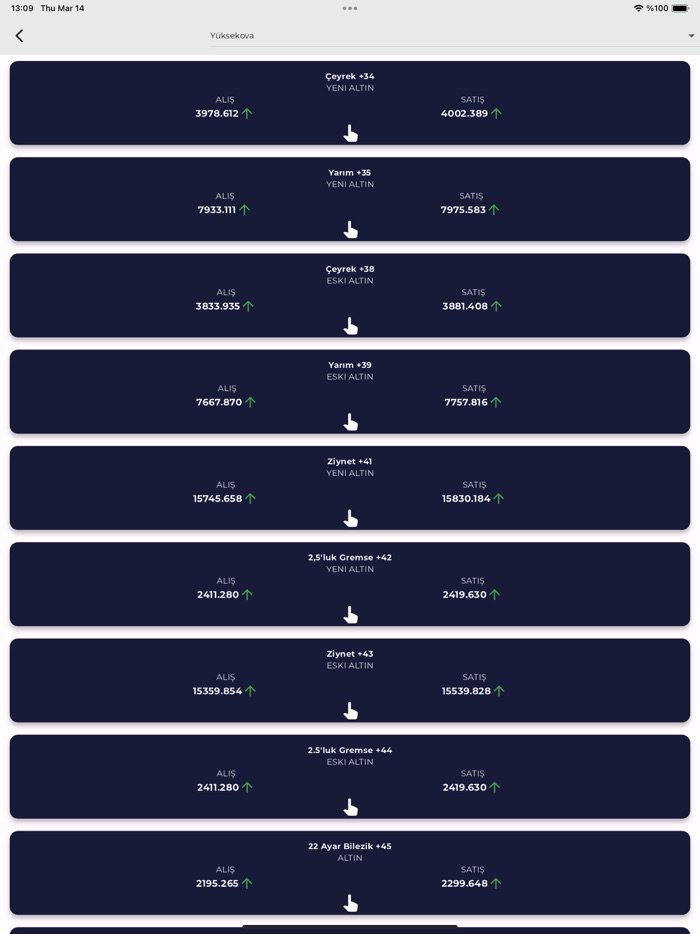Tap the hand pointer icon on Ziynet +43 card
Image resolution: width=700 pixels, height=934 pixels.
[x=350, y=710]
